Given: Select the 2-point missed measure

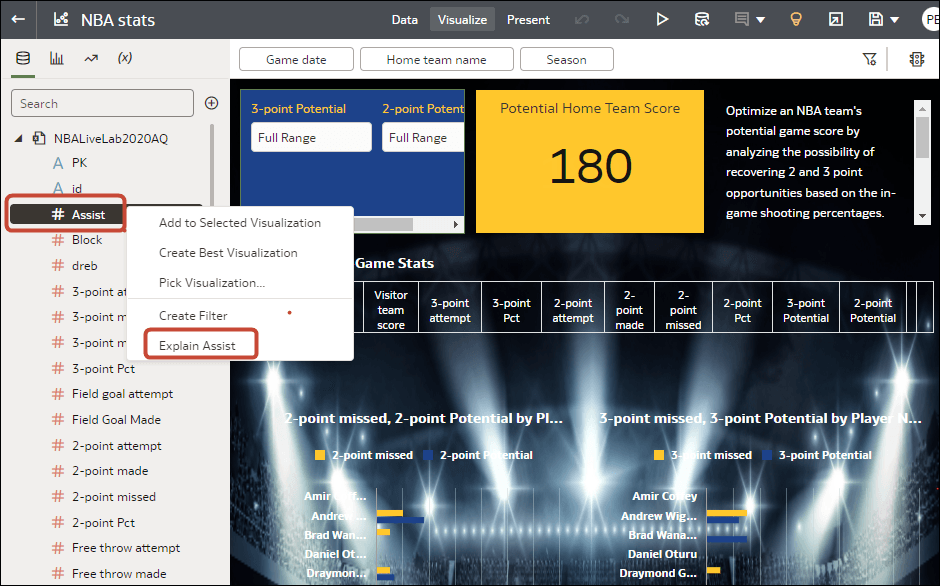Looking at the screenshot, I should [114, 497].
